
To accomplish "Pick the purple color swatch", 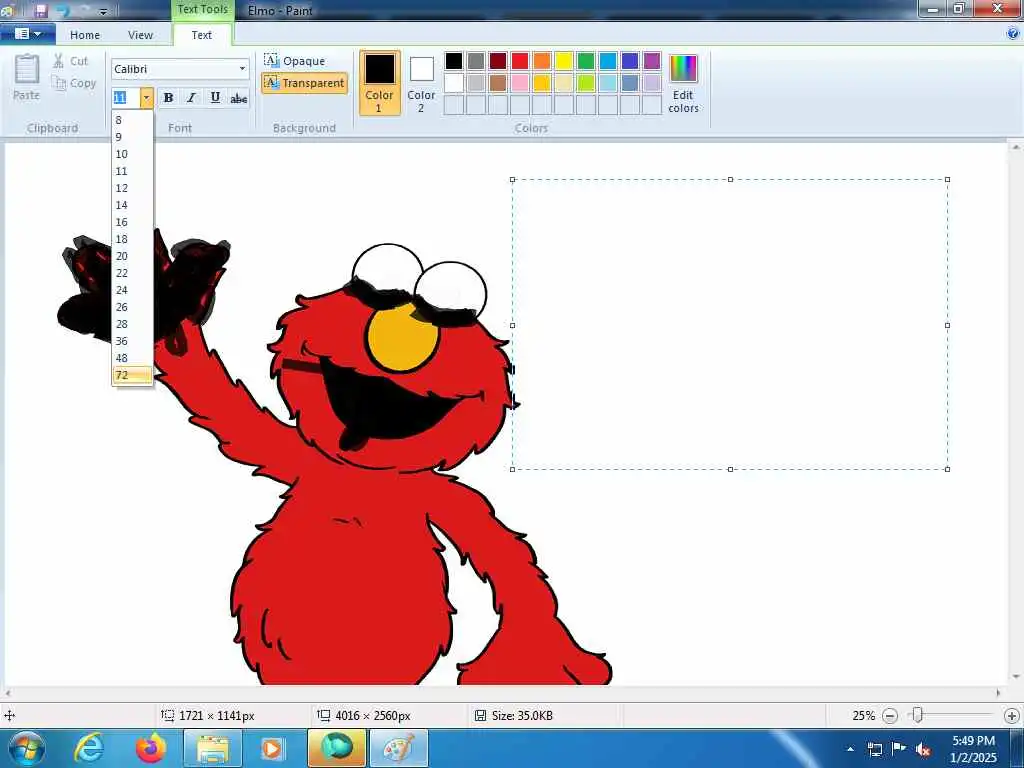I will (x=652, y=61).
